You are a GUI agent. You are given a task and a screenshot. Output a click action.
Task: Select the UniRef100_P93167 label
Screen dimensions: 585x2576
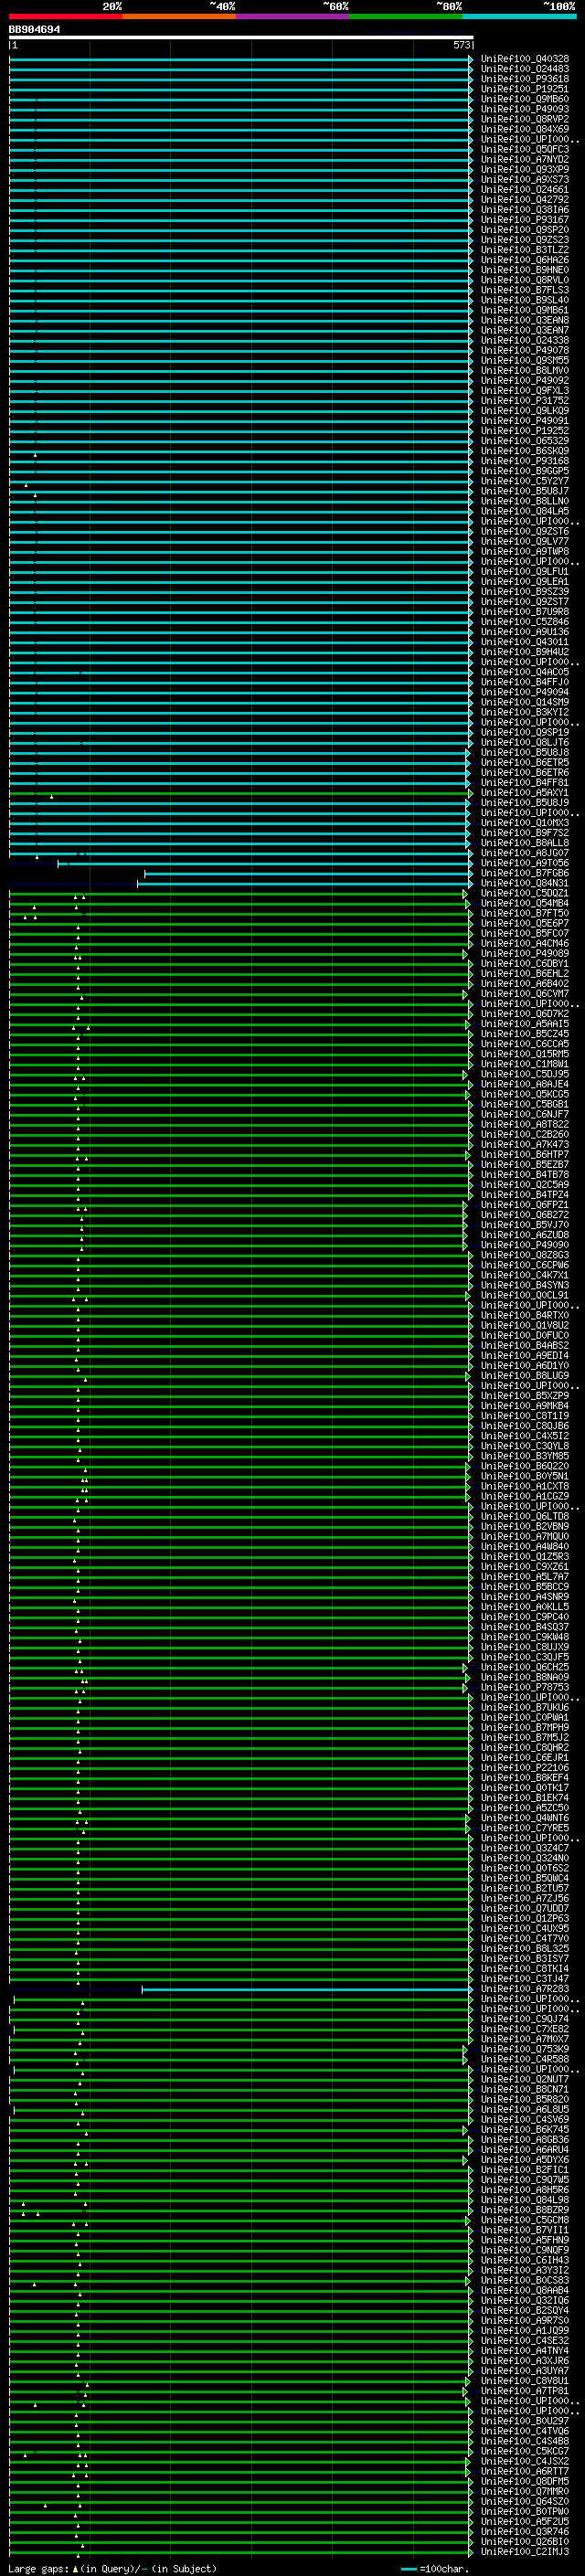click(x=524, y=219)
